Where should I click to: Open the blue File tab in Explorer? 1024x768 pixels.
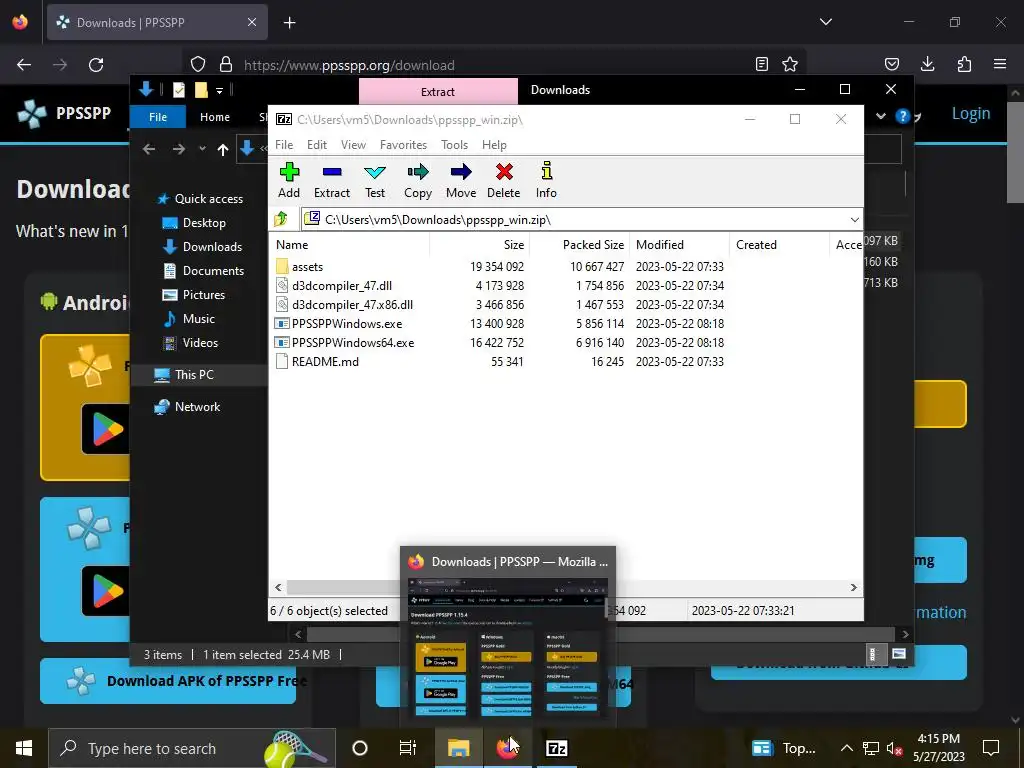tap(158, 117)
